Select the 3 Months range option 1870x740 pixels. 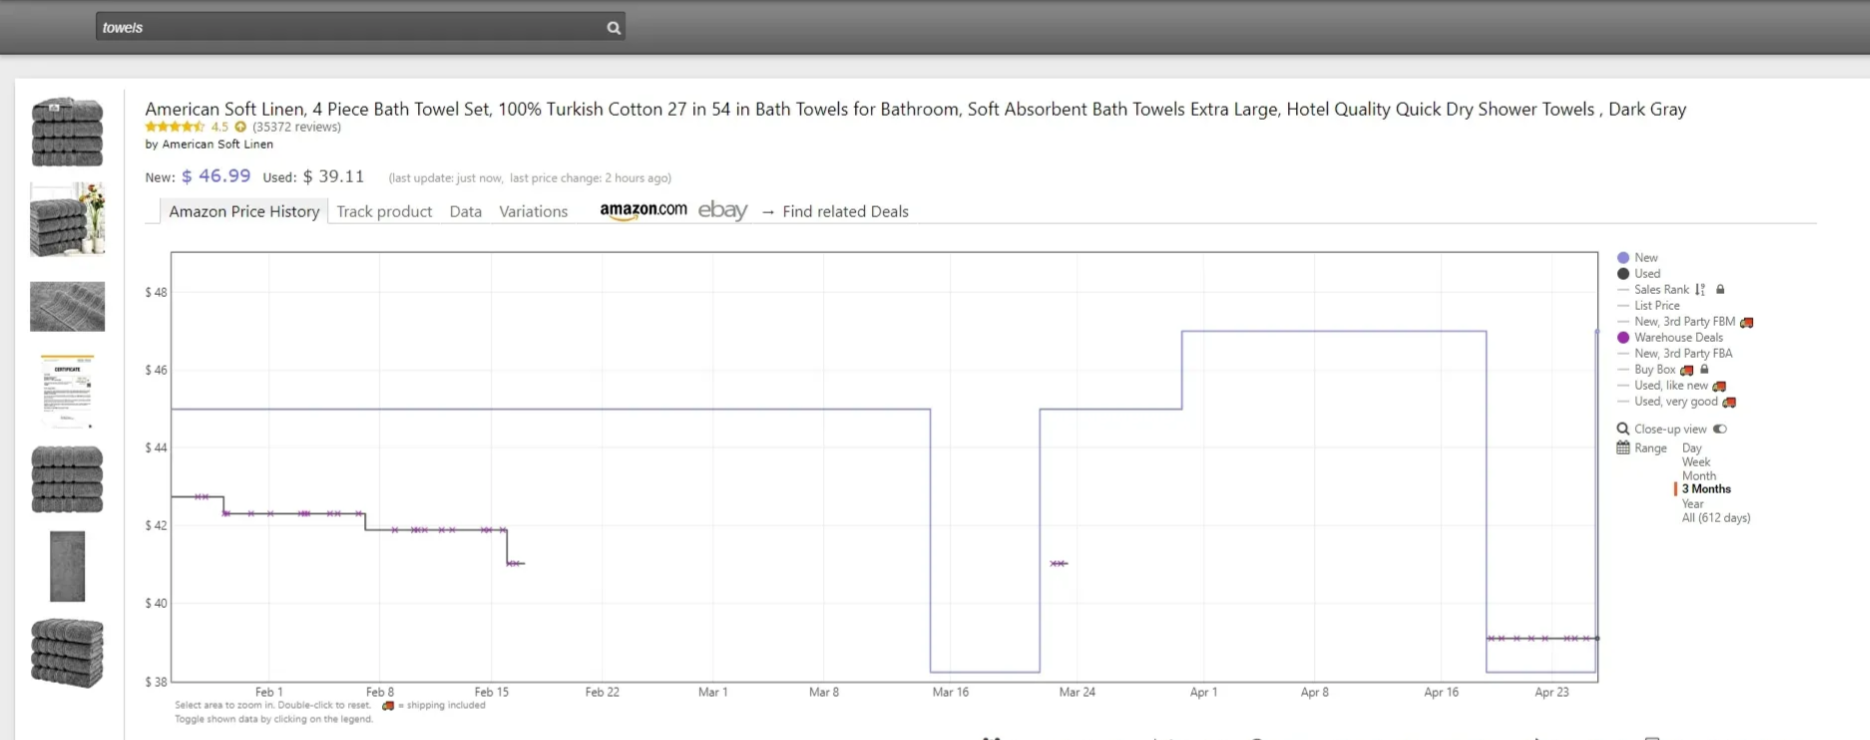[x=1706, y=490]
